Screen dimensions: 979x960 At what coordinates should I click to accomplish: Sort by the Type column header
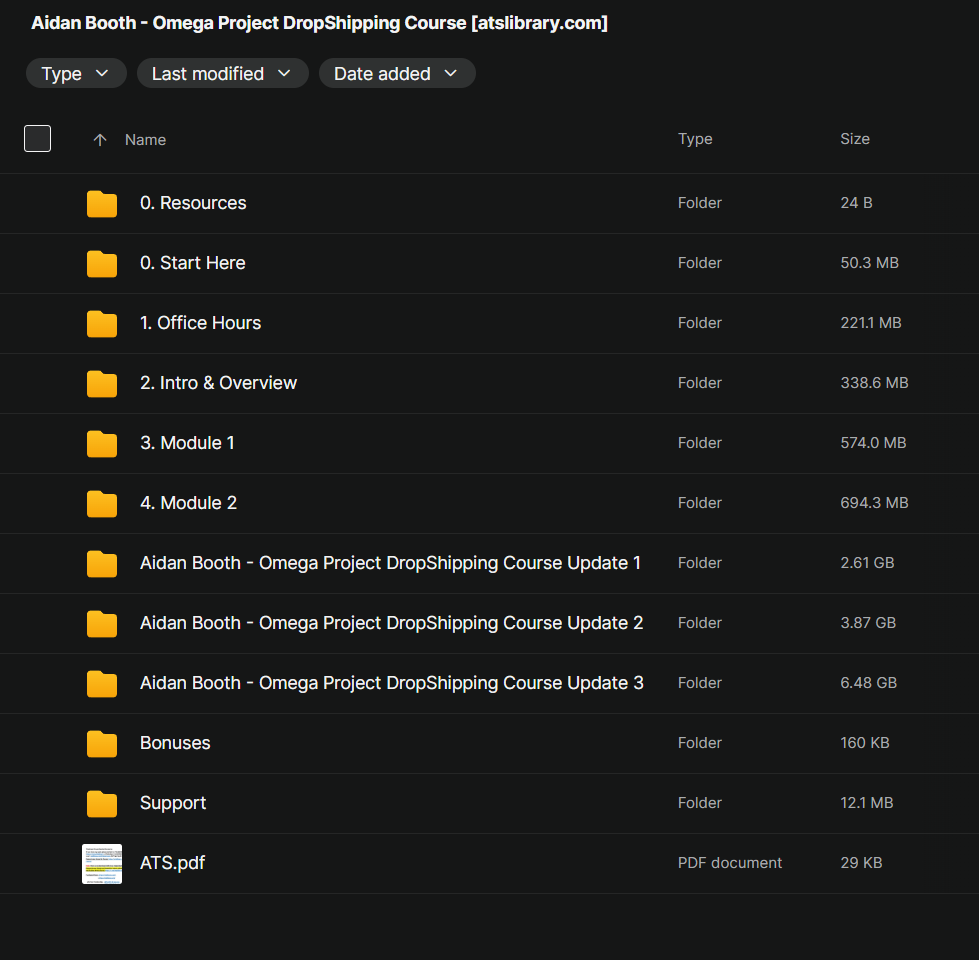tap(695, 139)
